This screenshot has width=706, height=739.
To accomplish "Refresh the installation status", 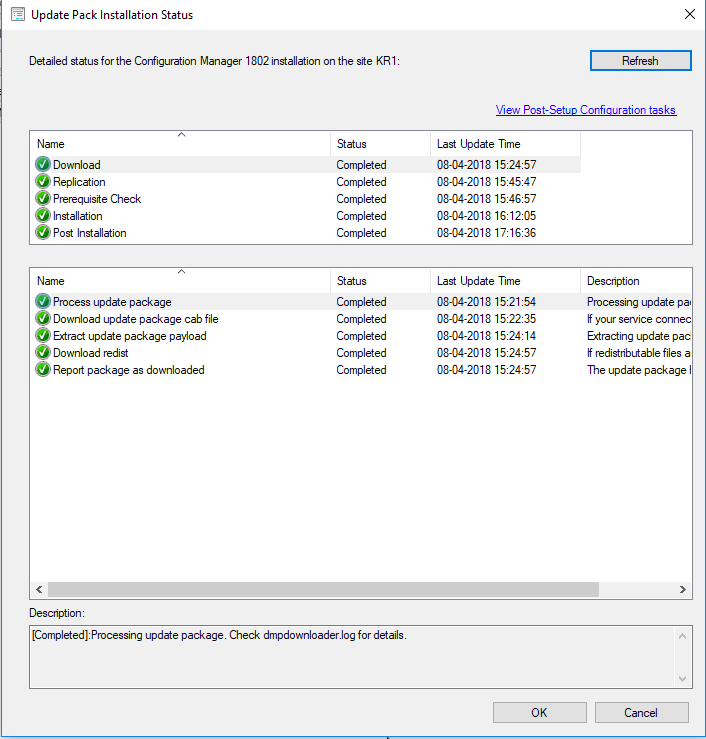I will [640, 61].
